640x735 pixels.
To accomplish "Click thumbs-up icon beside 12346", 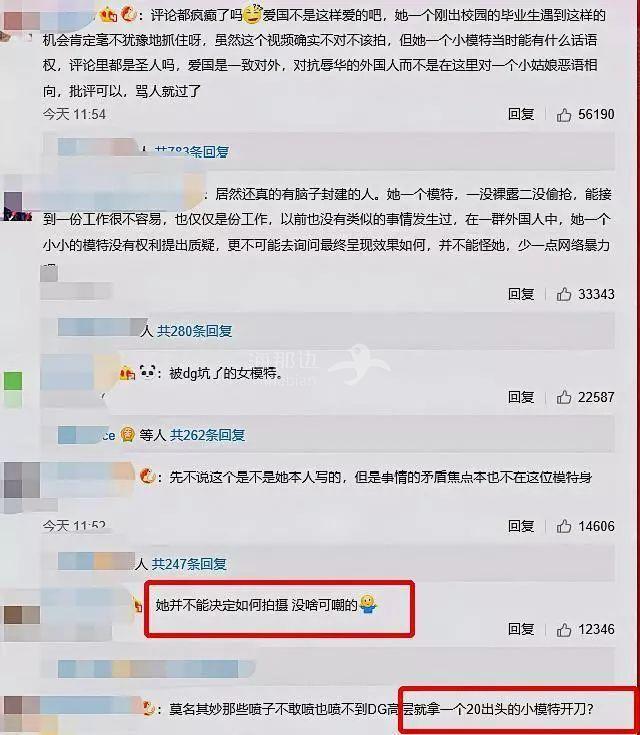I will coord(564,629).
